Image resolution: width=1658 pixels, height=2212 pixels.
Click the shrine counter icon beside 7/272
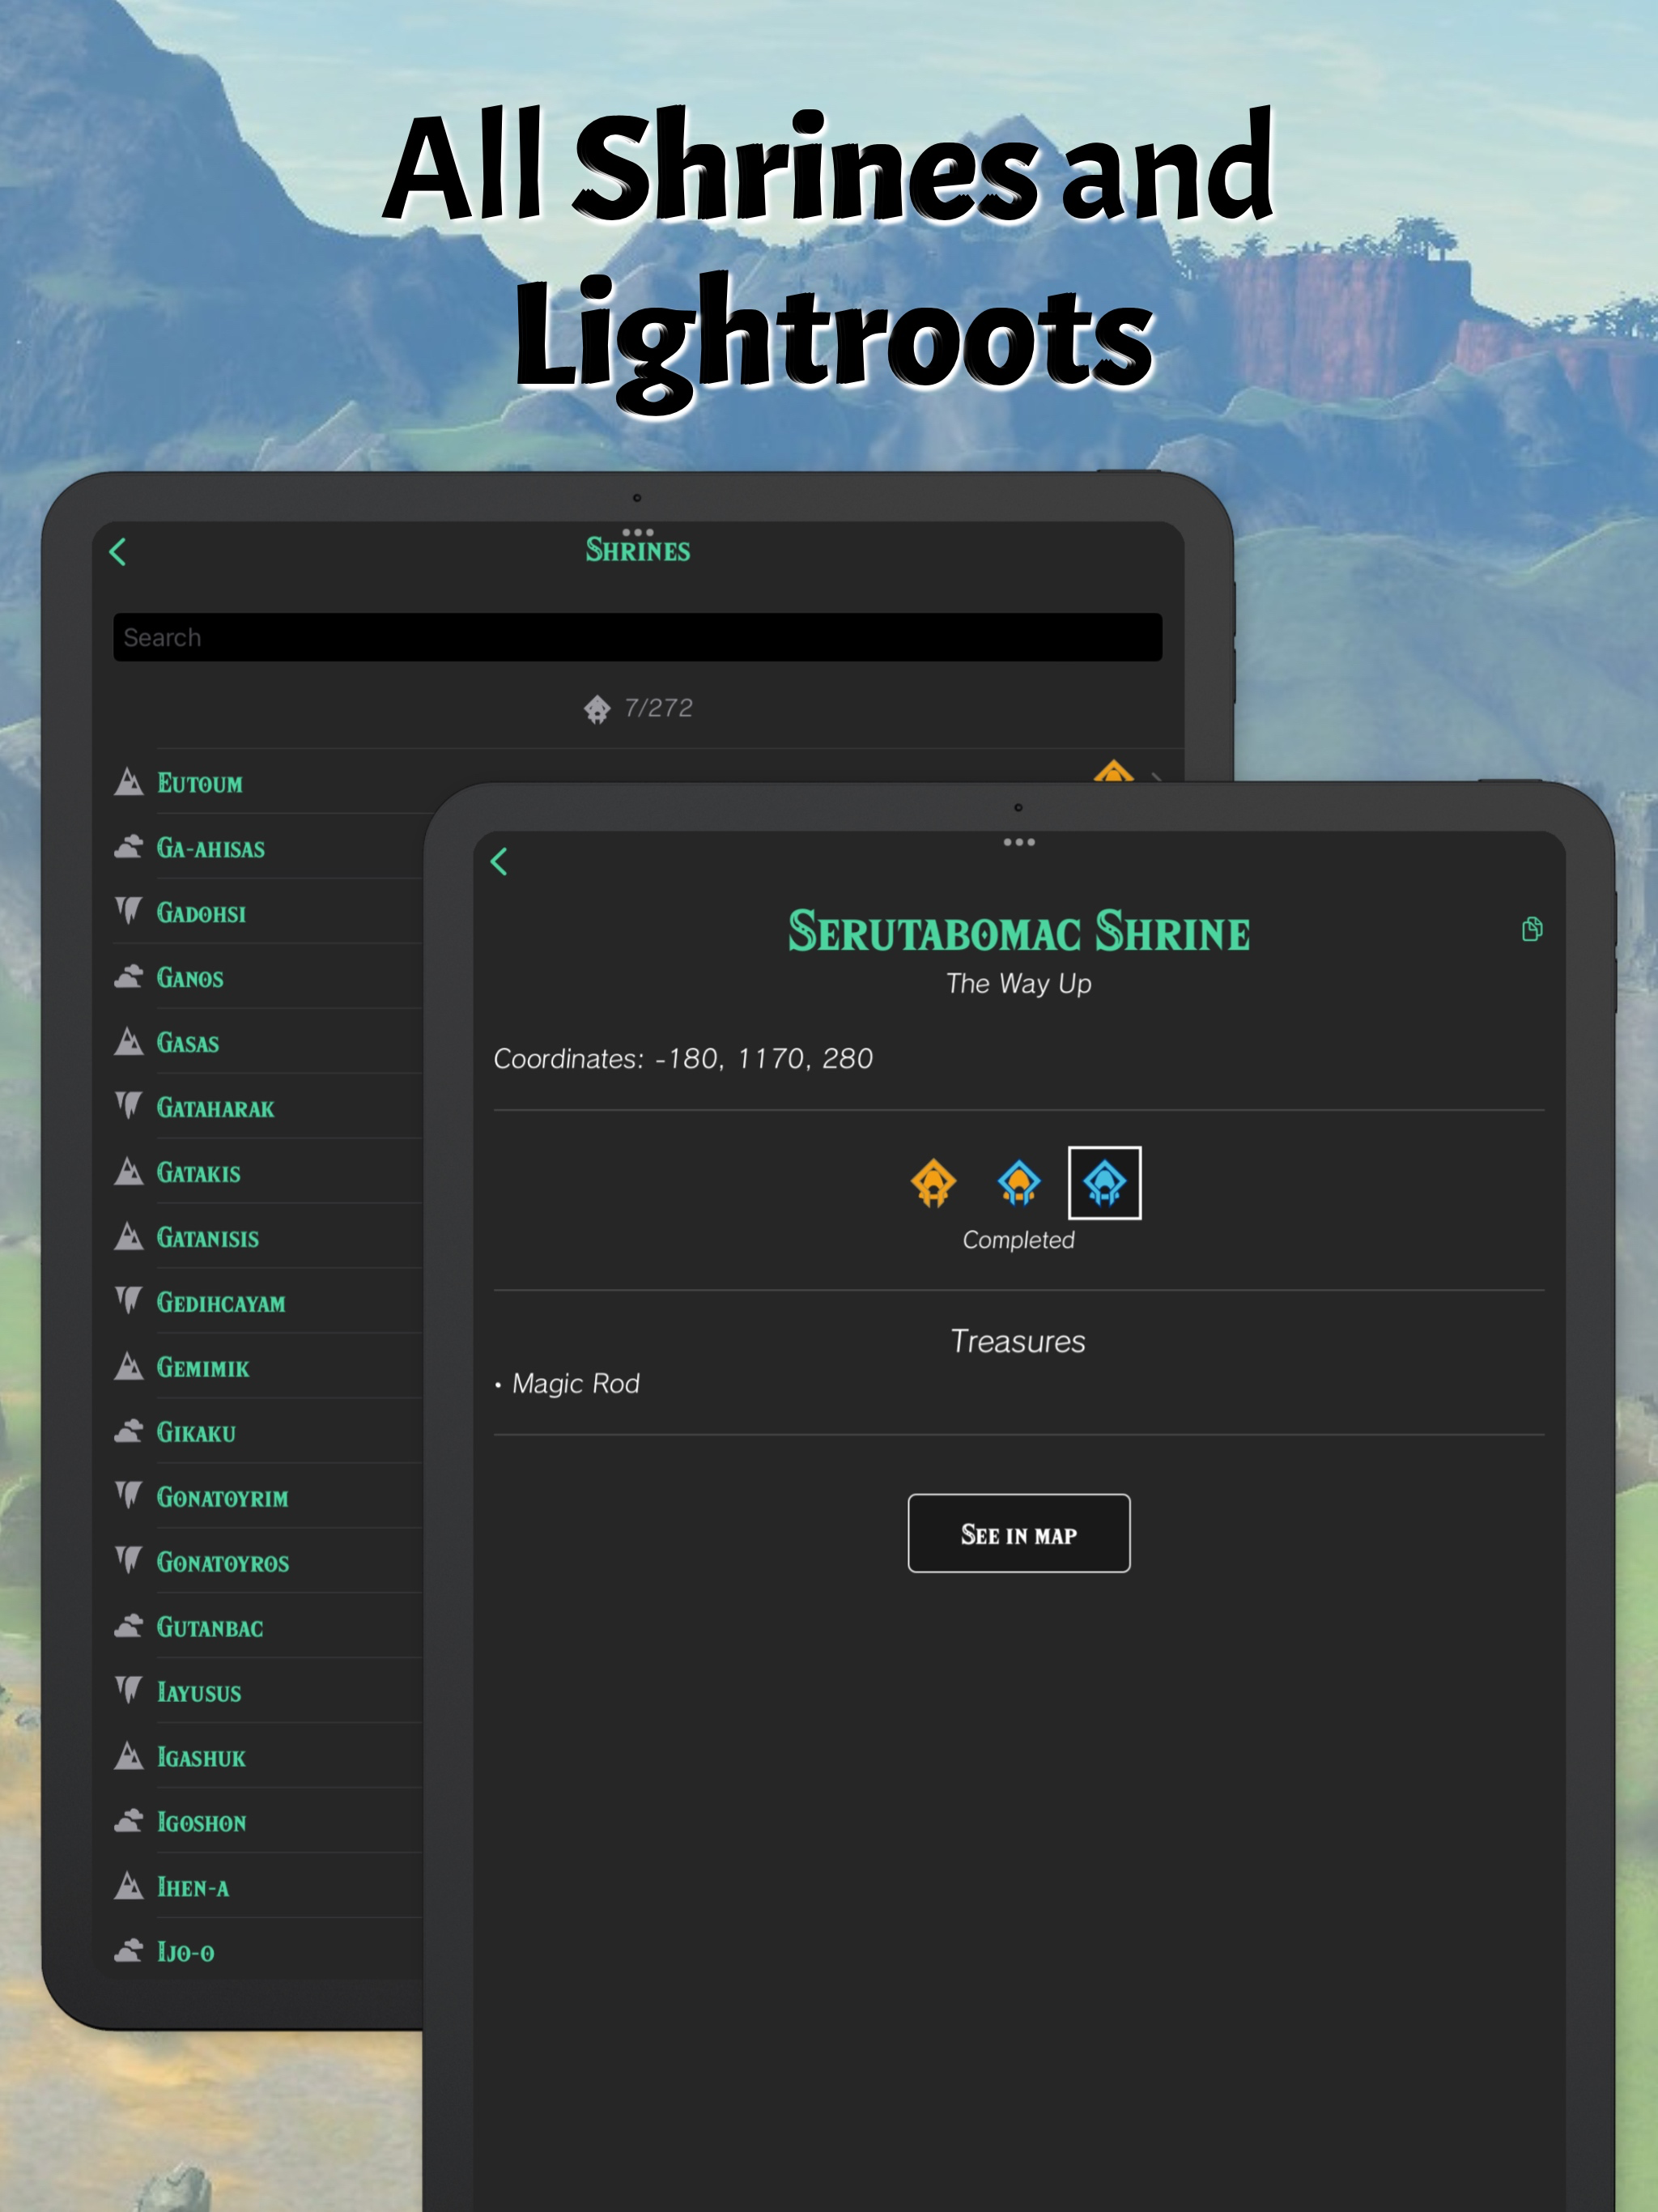[597, 709]
